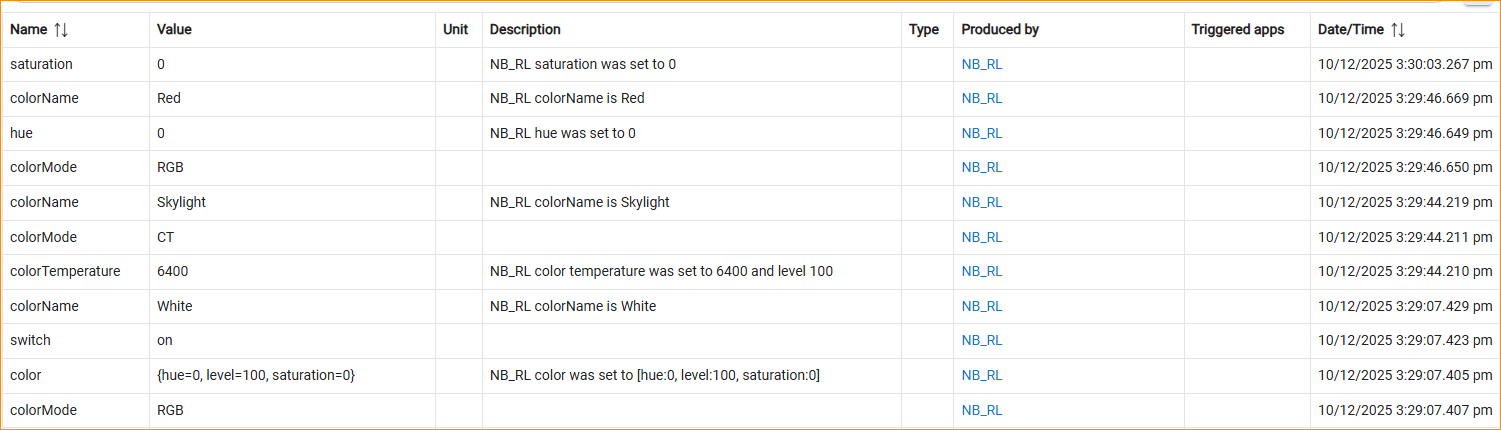1501x430 pixels.
Task: Select the 6400 value cell
Action: pyautogui.click(x=172, y=271)
